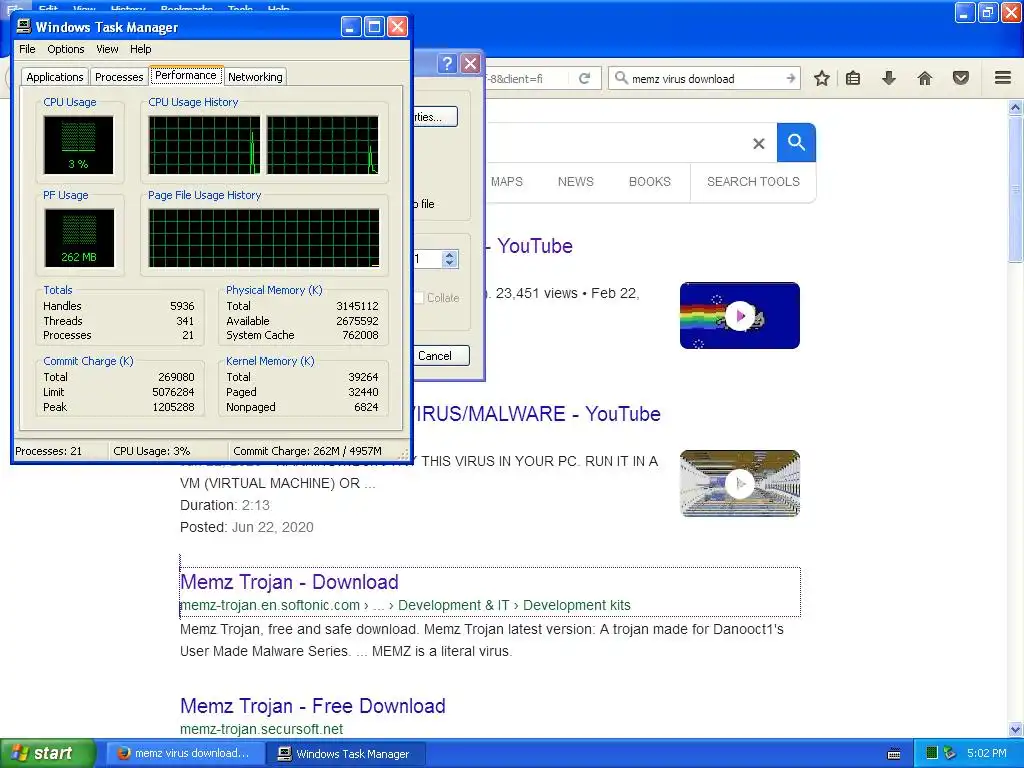
Task: Open the VIRUS/MALWARE - YouTube result
Action: (537, 414)
